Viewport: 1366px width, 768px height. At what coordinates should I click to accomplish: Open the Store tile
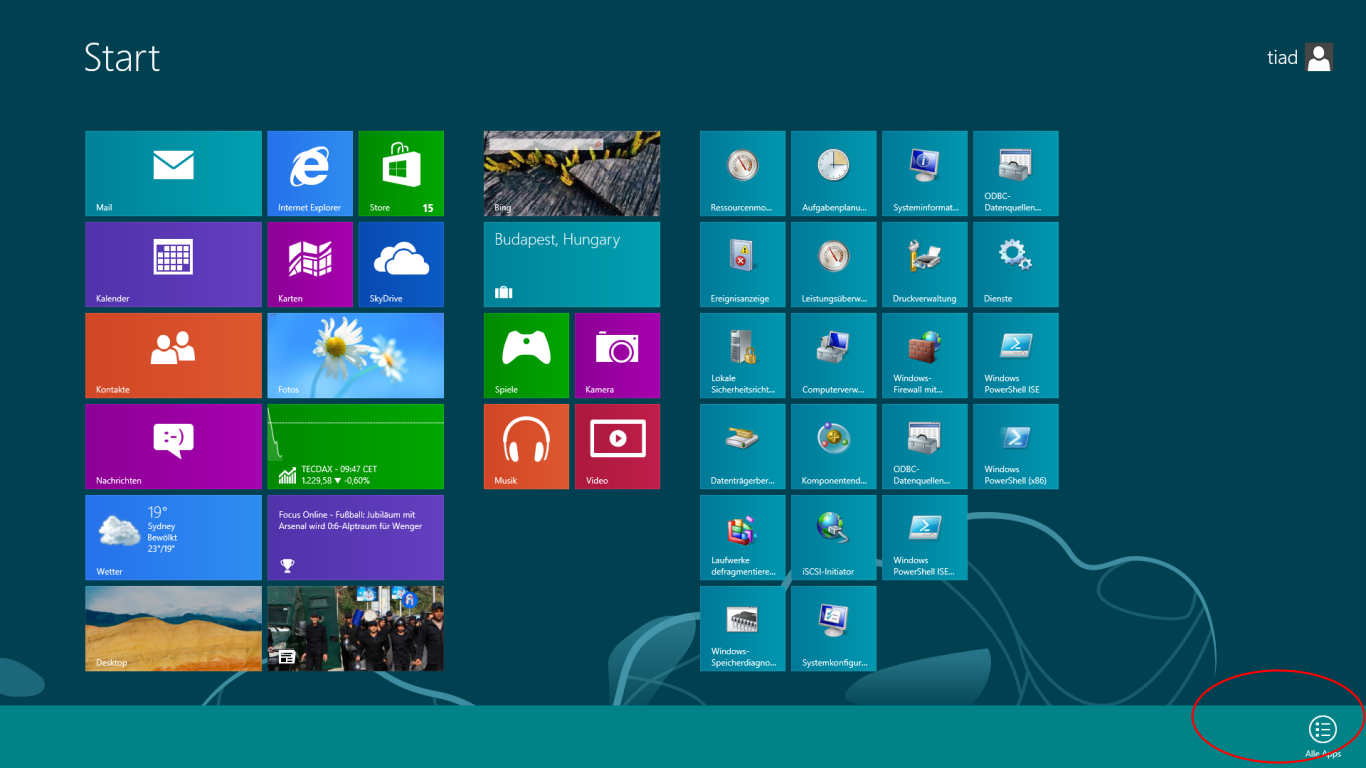pyautogui.click(x=401, y=173)
